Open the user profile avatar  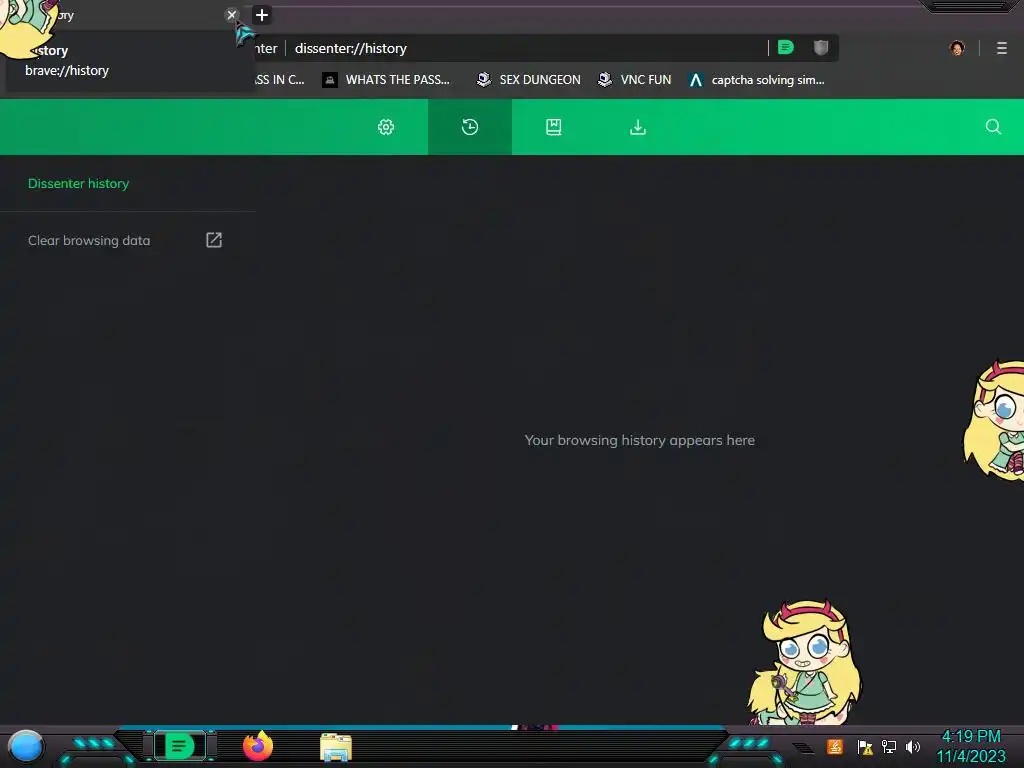pos(957,48)
